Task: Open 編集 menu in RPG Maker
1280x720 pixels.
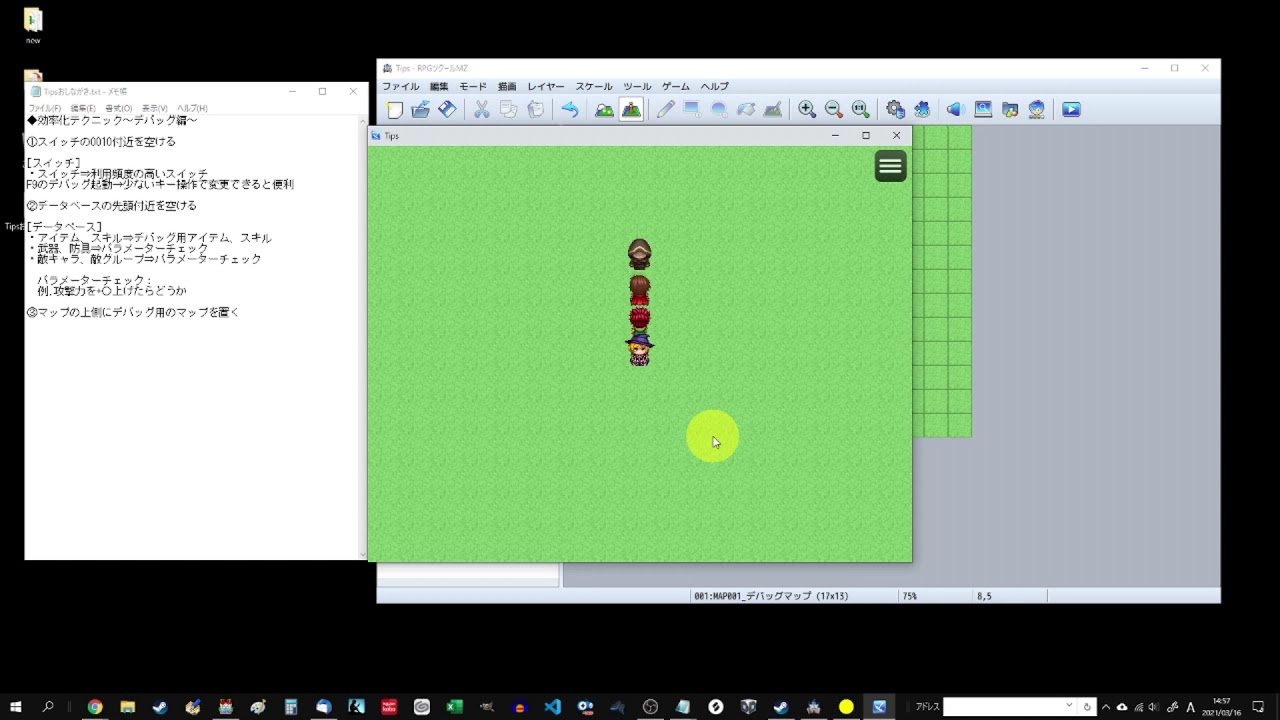Action: pyautogui.click(x=439, y=87)
